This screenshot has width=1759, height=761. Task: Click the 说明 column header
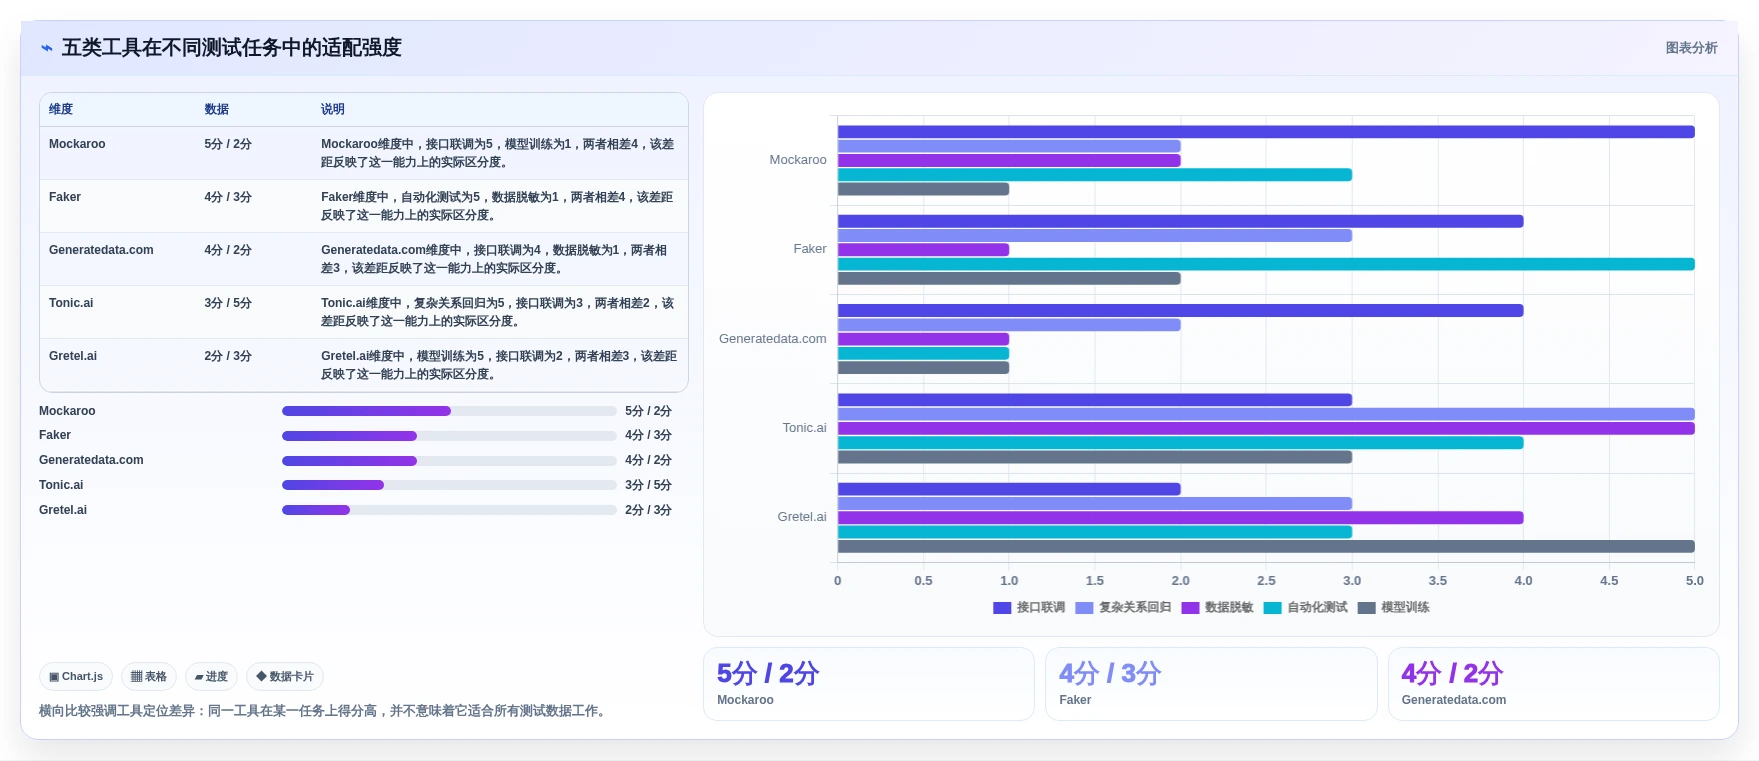pyautogui.click(x=333, y=110)
